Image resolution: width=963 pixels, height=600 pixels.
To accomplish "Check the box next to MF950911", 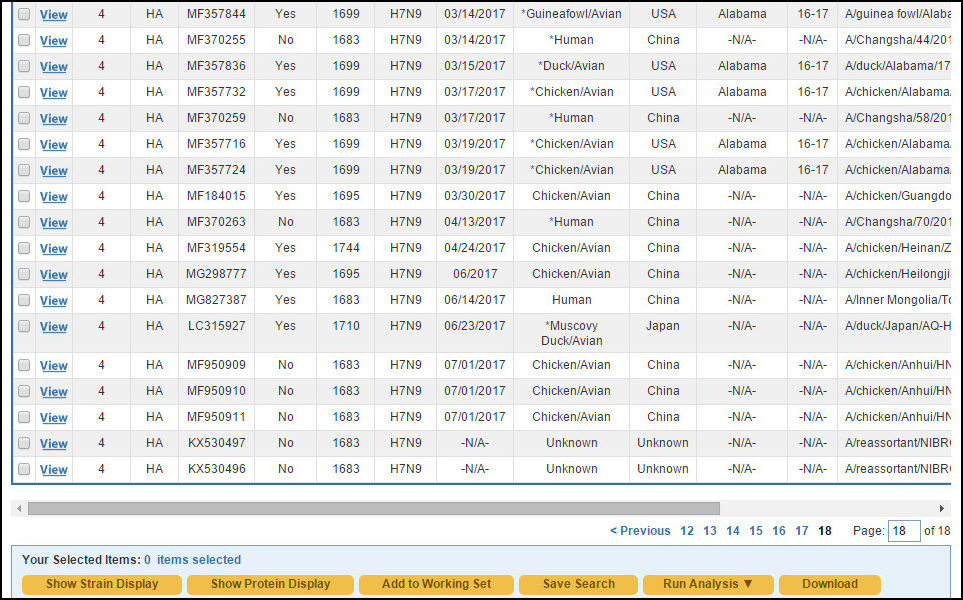I will 24,417.
